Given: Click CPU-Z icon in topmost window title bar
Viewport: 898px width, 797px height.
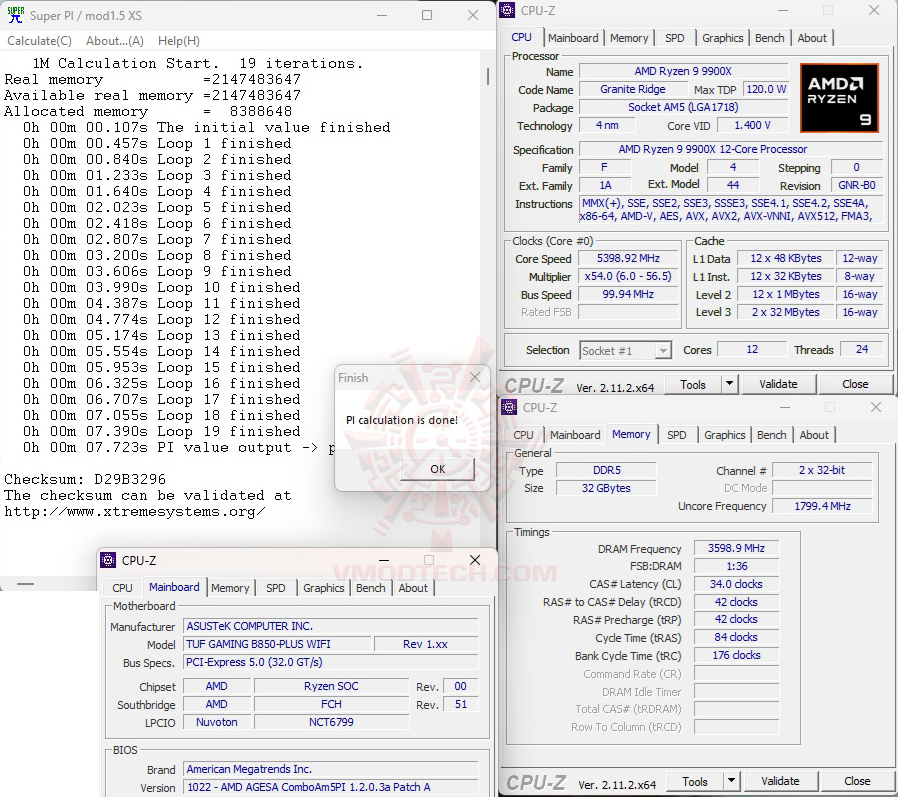Looking at the screenshot, I should click(508, 9).
